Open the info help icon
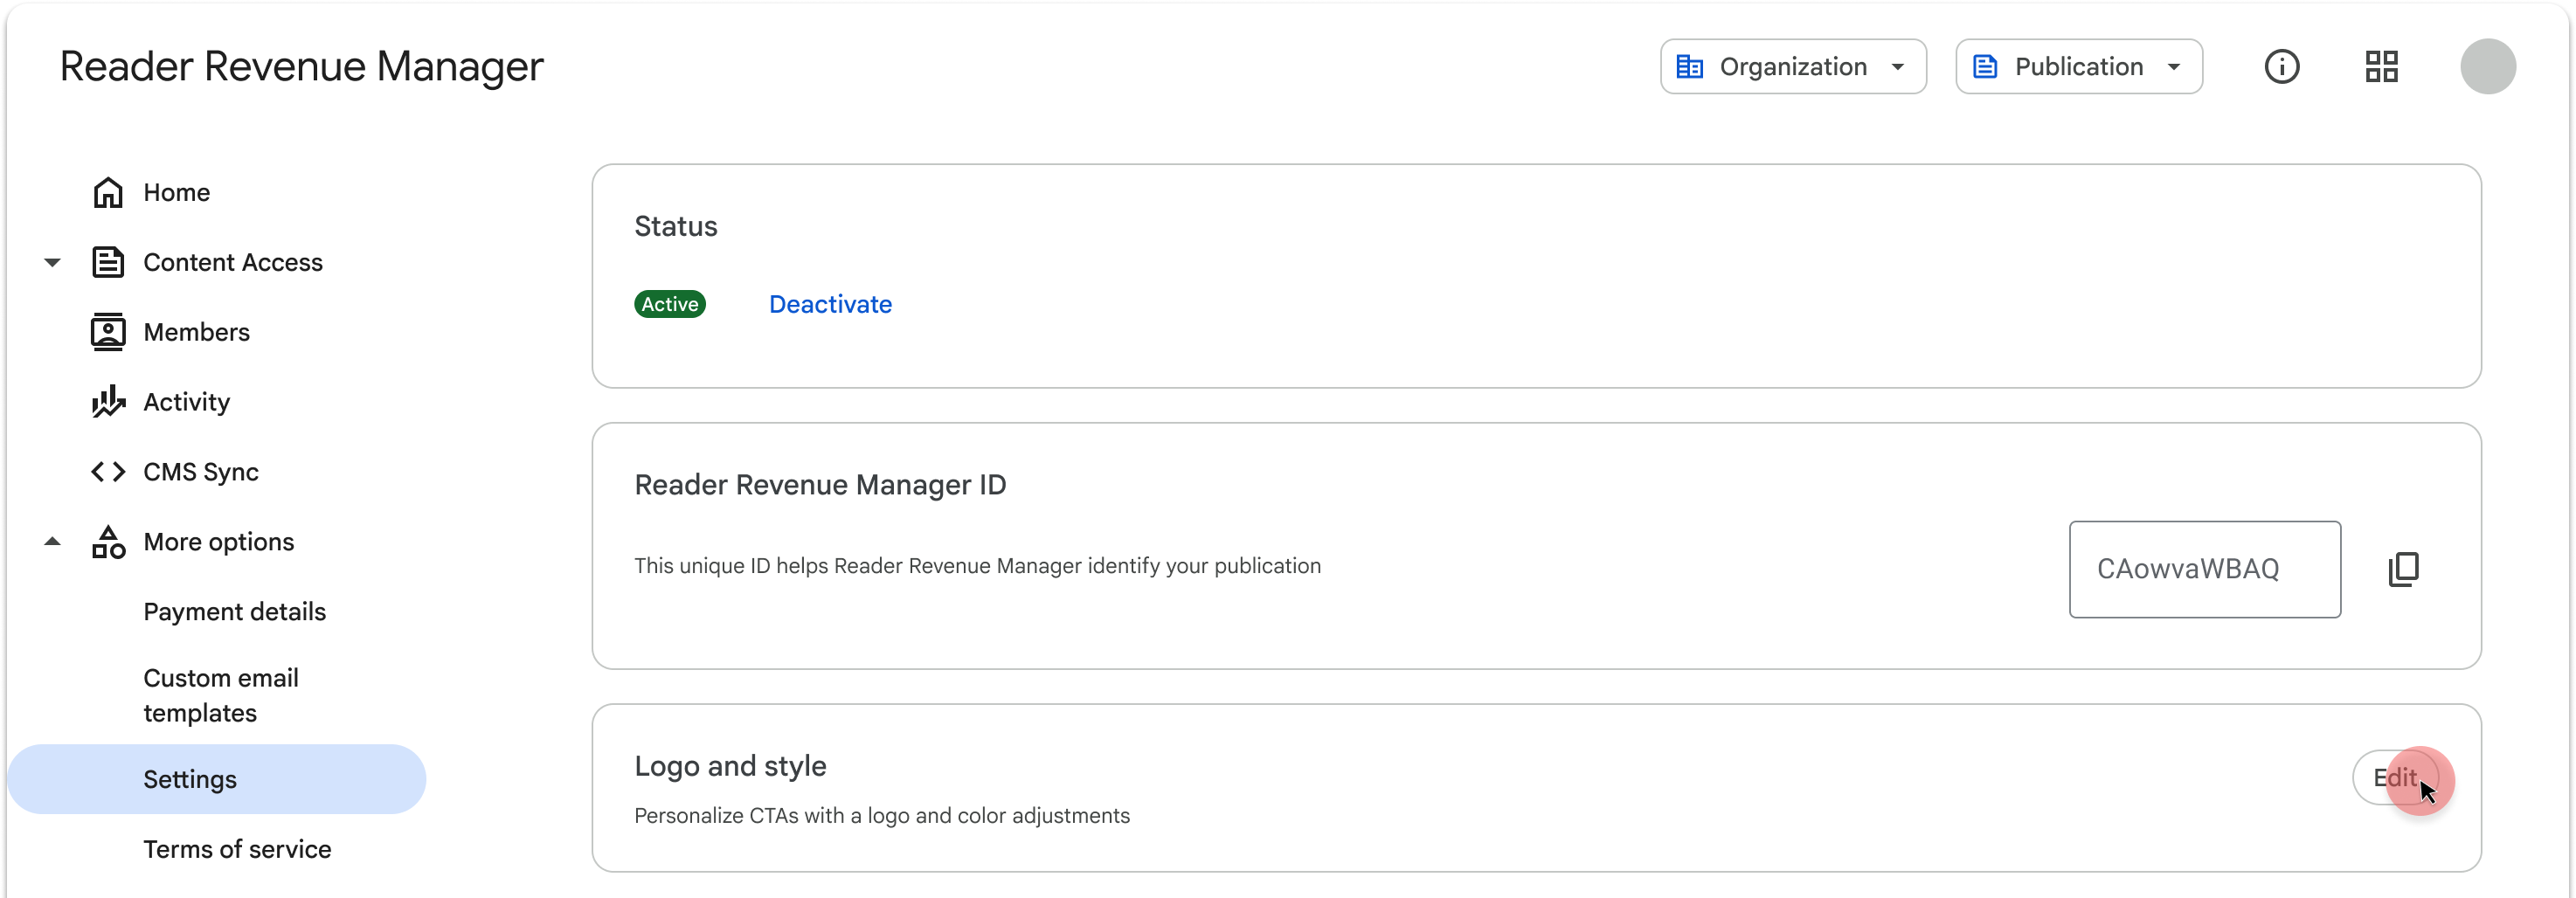The height and width of the screenshot is (898, 2576). click(2281, 67)
